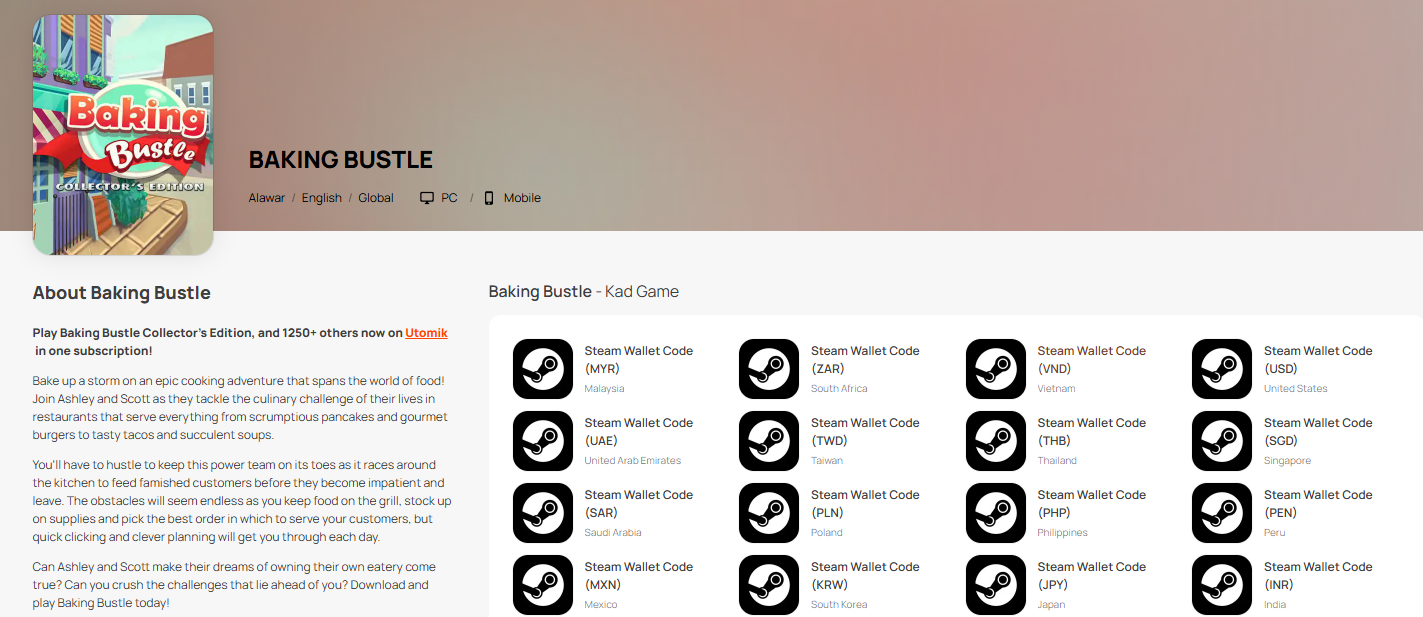The height and width of the screenshot is (617, 1423).
Task: Click the Steam icon for India INR
Action: (x=1222, y=585)
